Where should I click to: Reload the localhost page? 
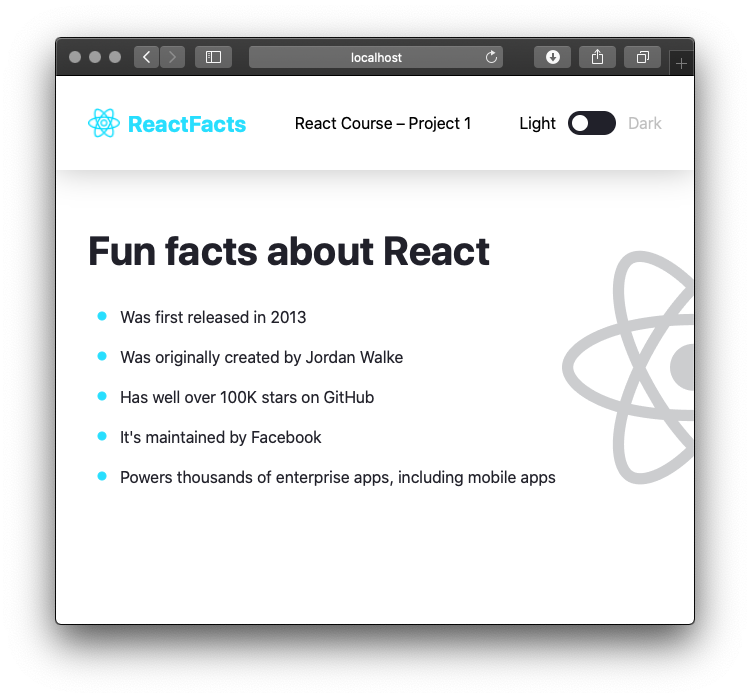pos(491,57)
